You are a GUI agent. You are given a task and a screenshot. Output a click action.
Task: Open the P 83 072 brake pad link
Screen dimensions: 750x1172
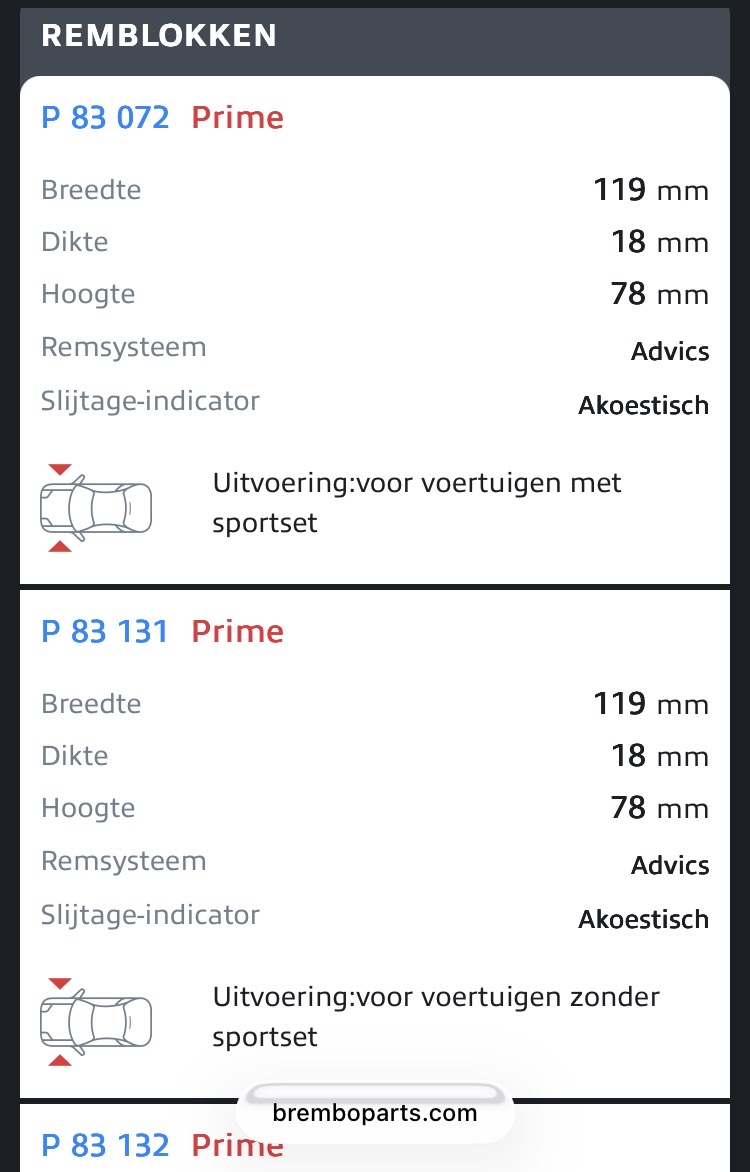[x=105, y=118]
